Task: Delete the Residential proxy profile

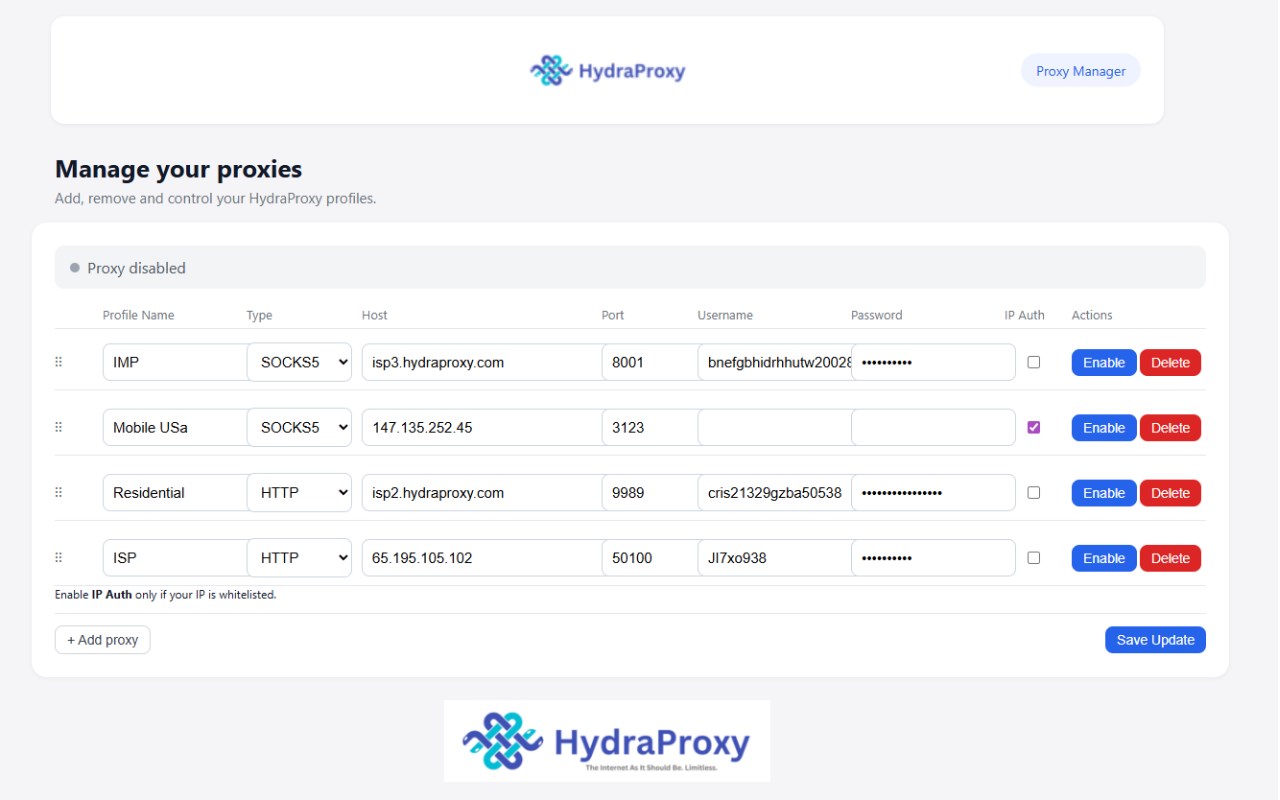Action: pyautogui.click(x=1170, y=493)
